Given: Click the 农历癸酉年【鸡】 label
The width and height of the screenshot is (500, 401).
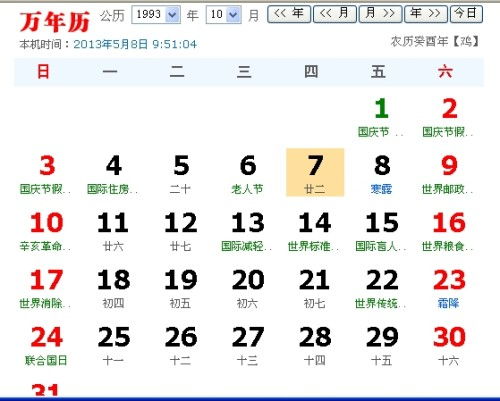Looking at the screenshot, I should coord(435,42).
